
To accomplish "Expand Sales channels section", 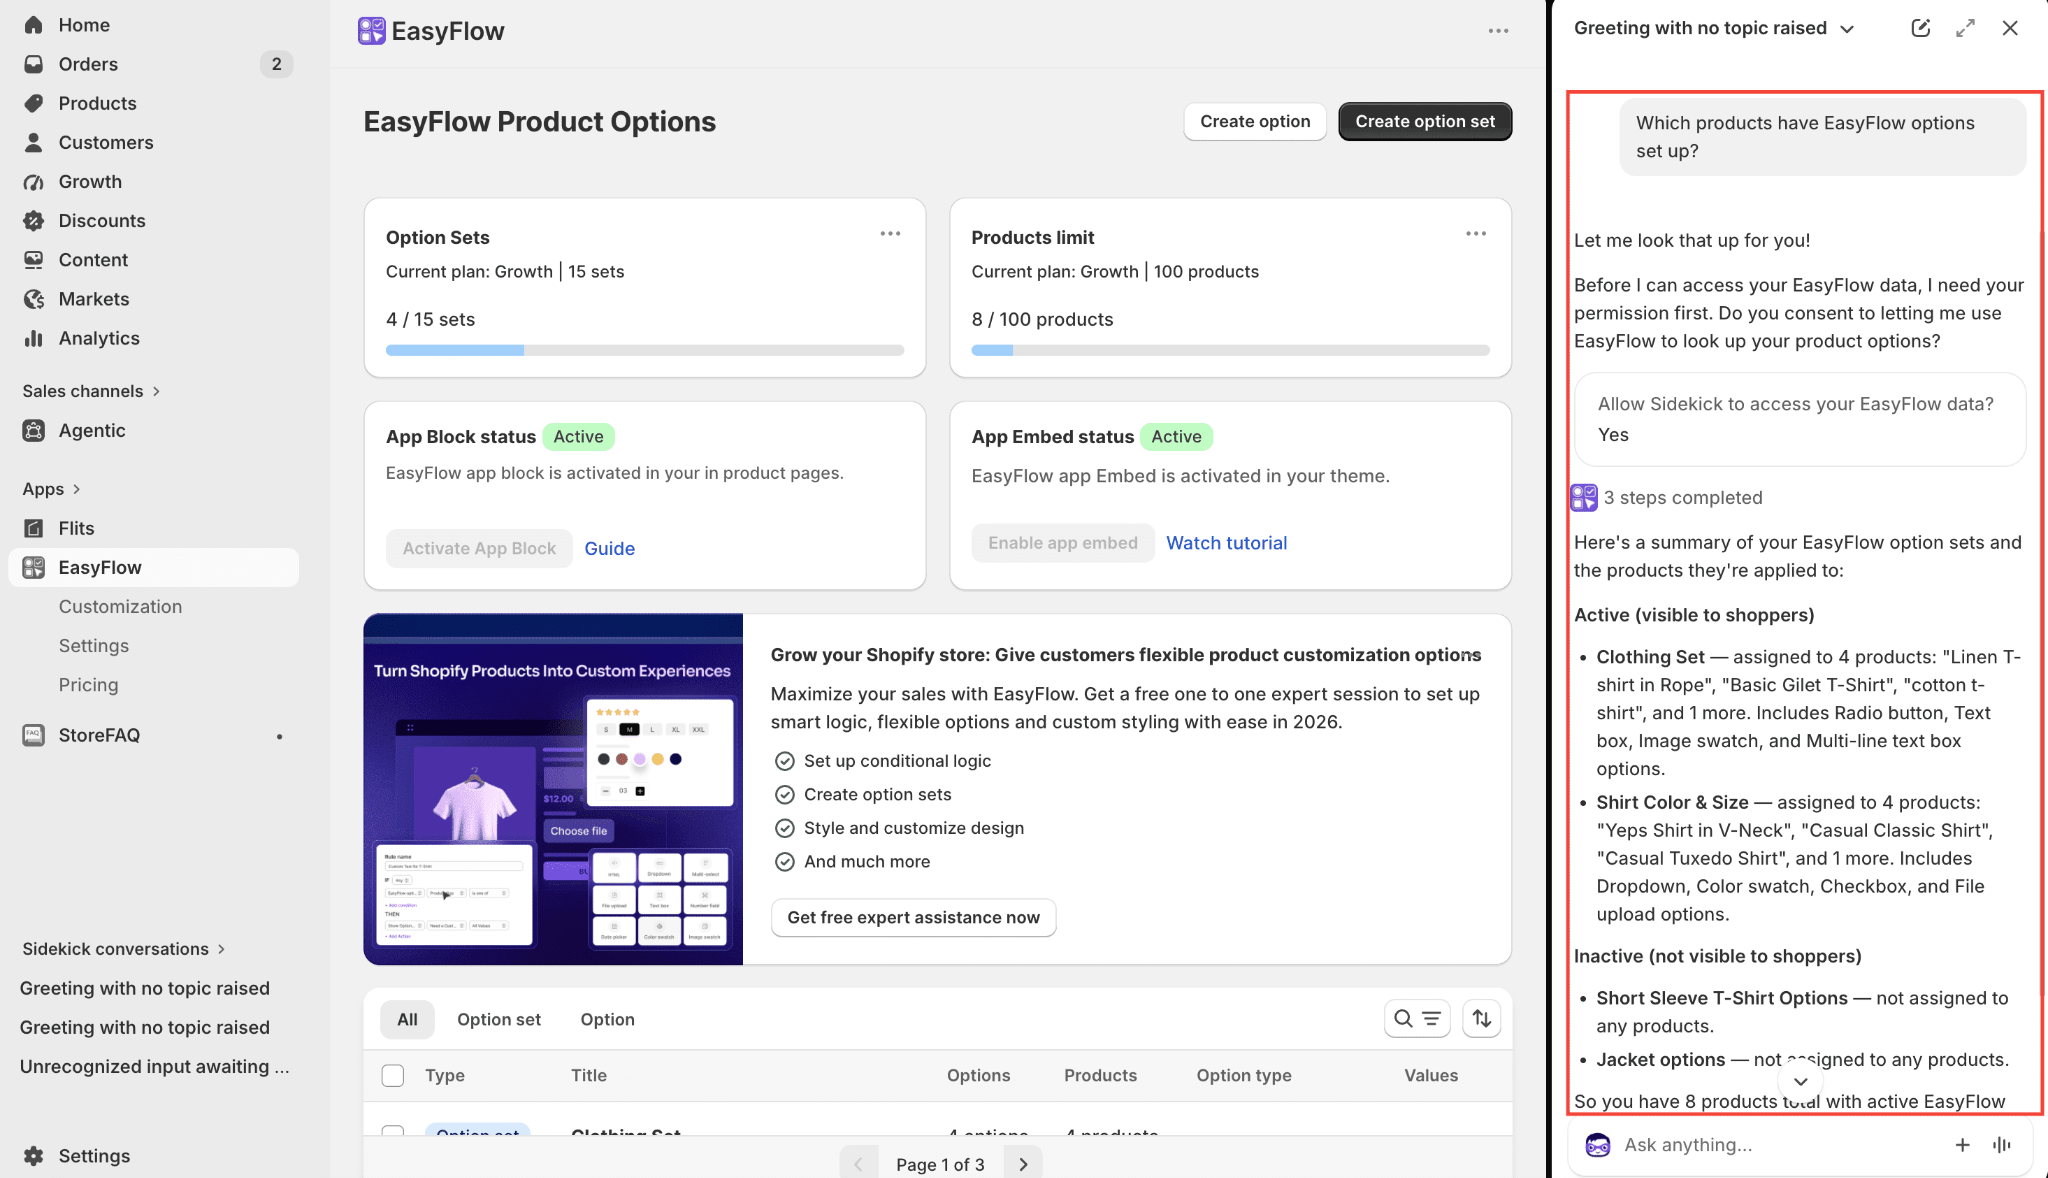I will [91, 391].
